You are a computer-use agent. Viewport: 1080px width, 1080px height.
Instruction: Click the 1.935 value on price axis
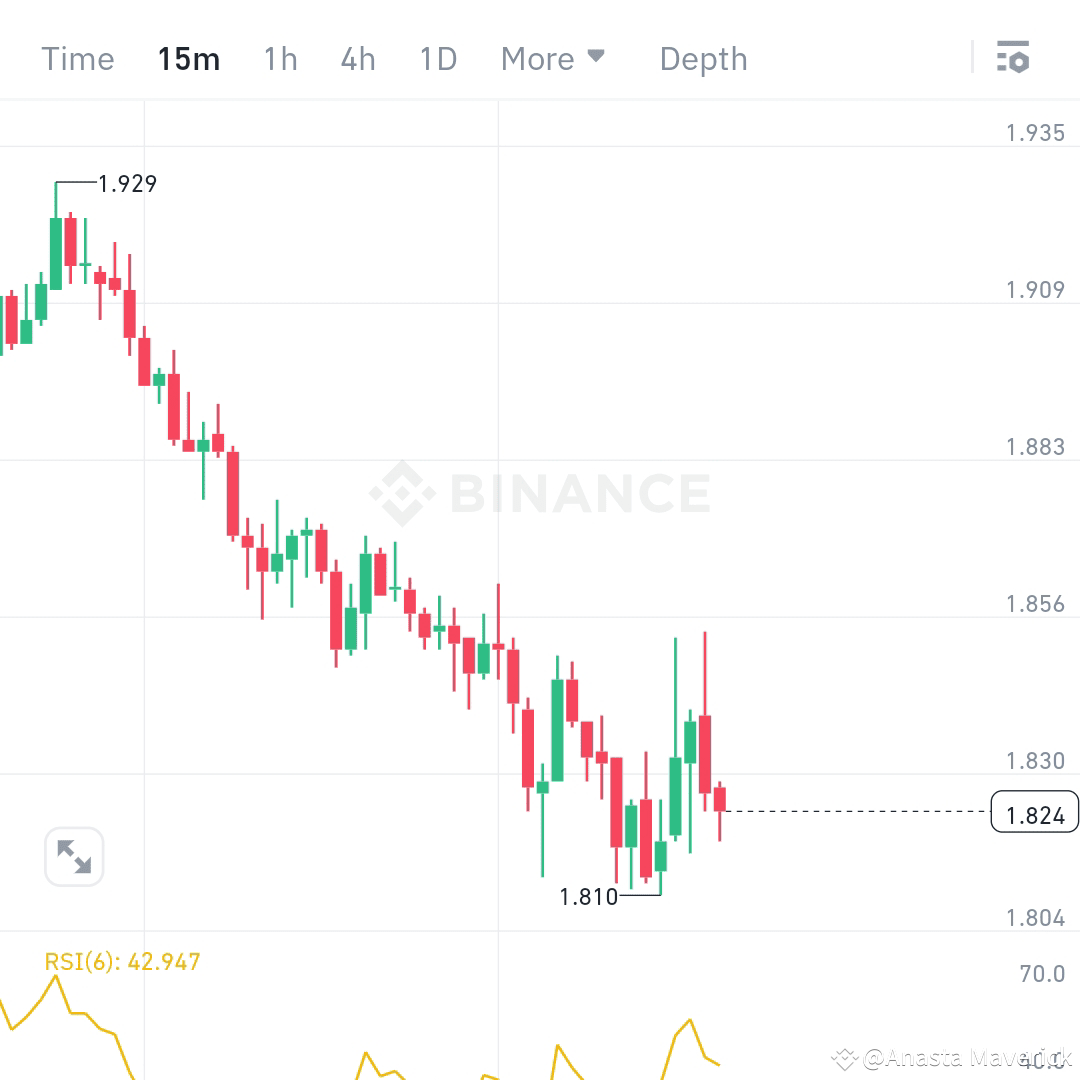tap(1034, 132)
